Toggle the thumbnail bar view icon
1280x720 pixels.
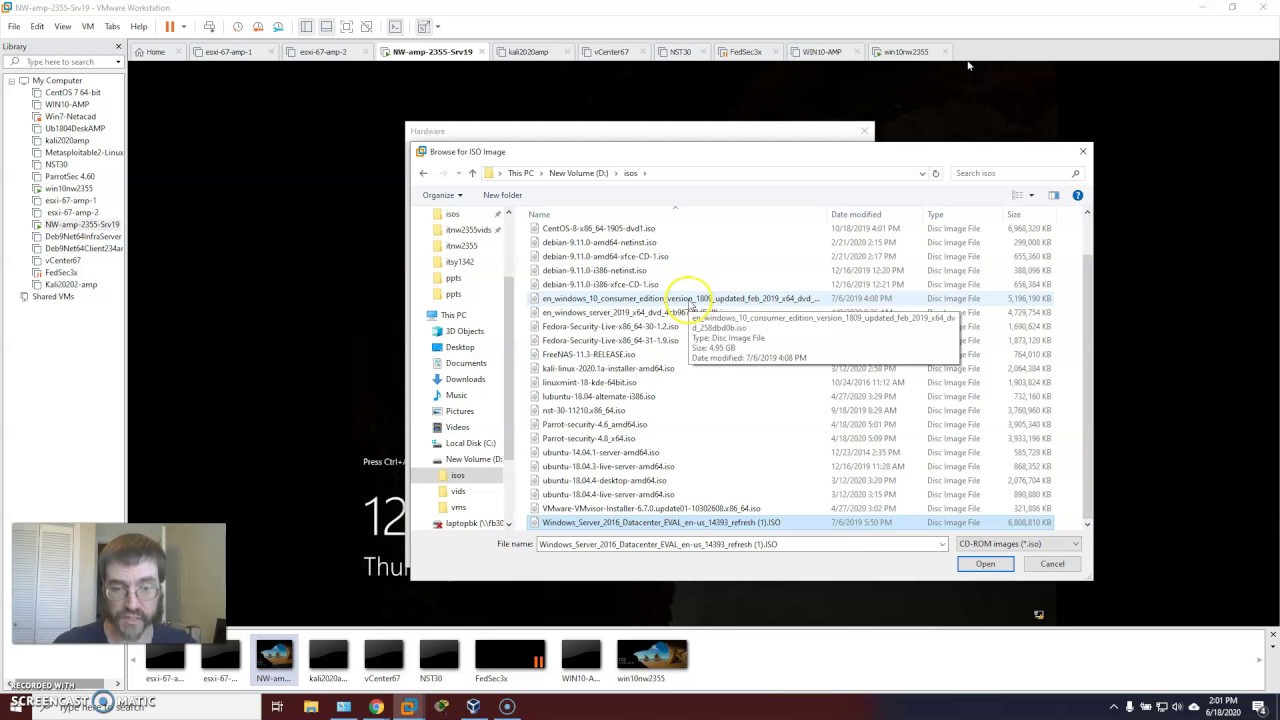point(326,26)
